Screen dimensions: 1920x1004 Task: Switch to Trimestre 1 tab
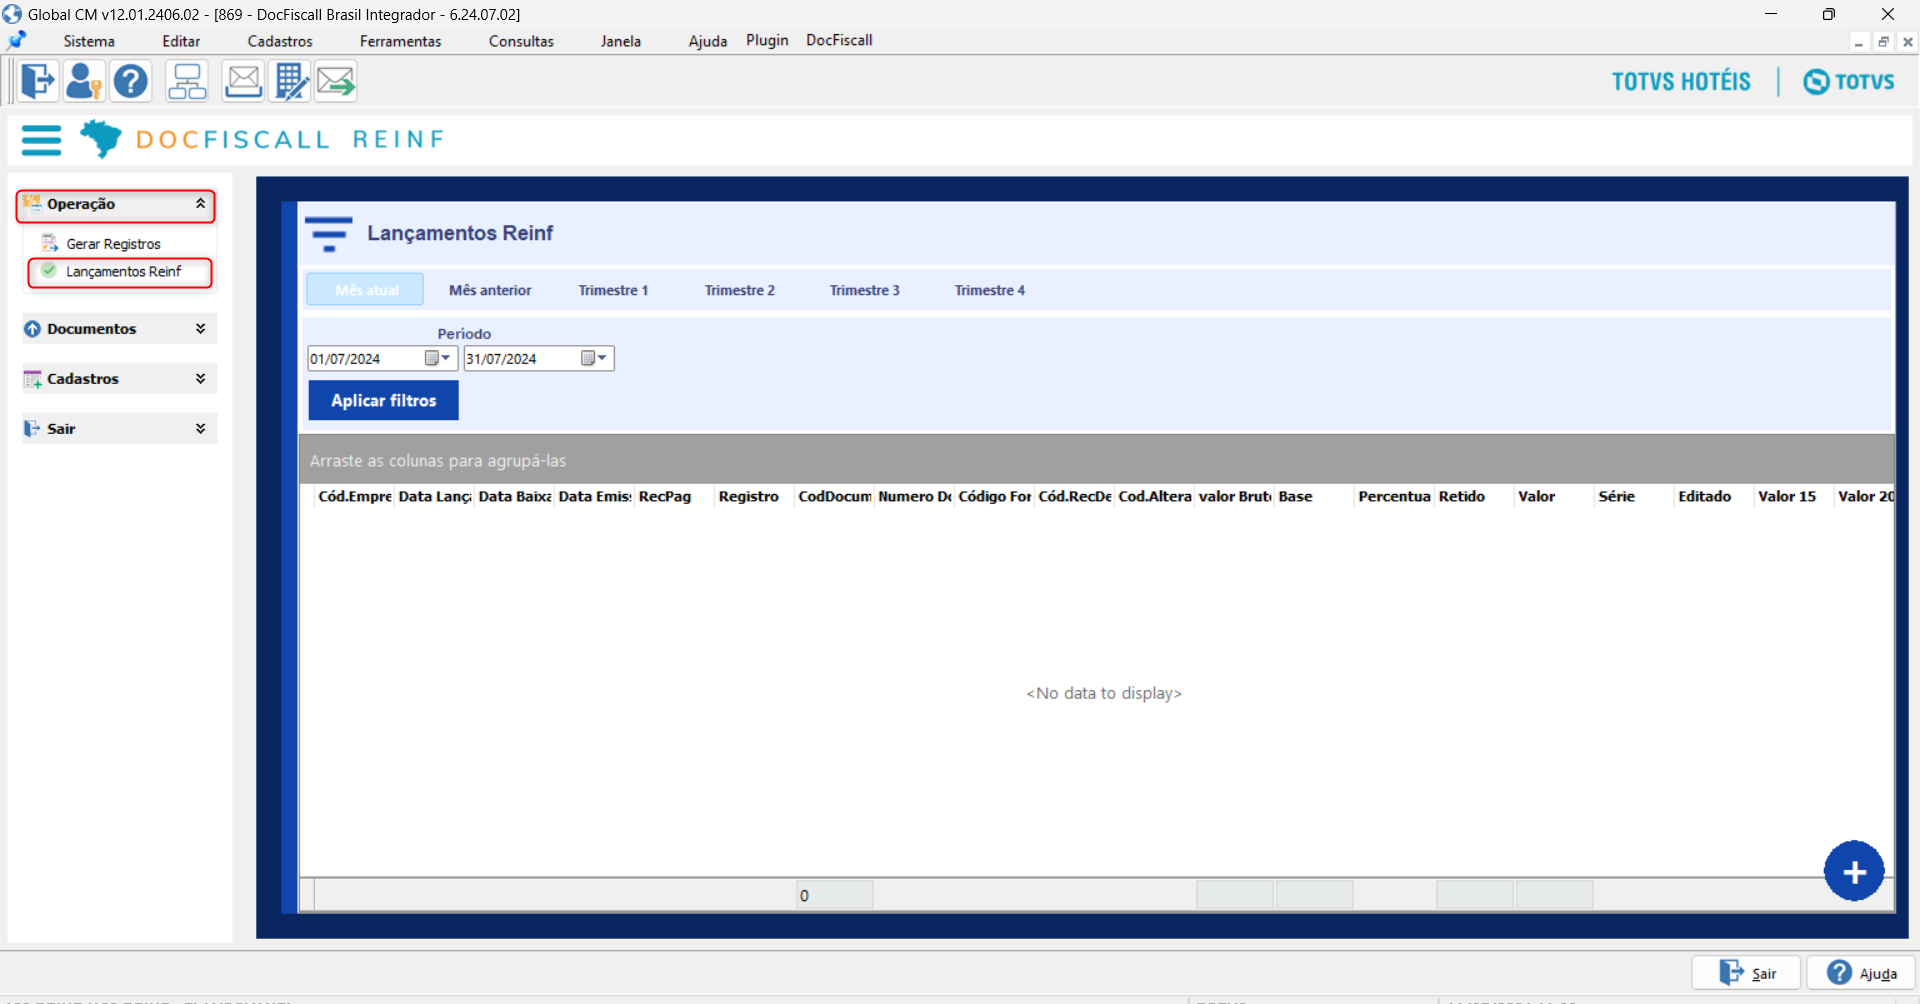[x=613, y=290]
